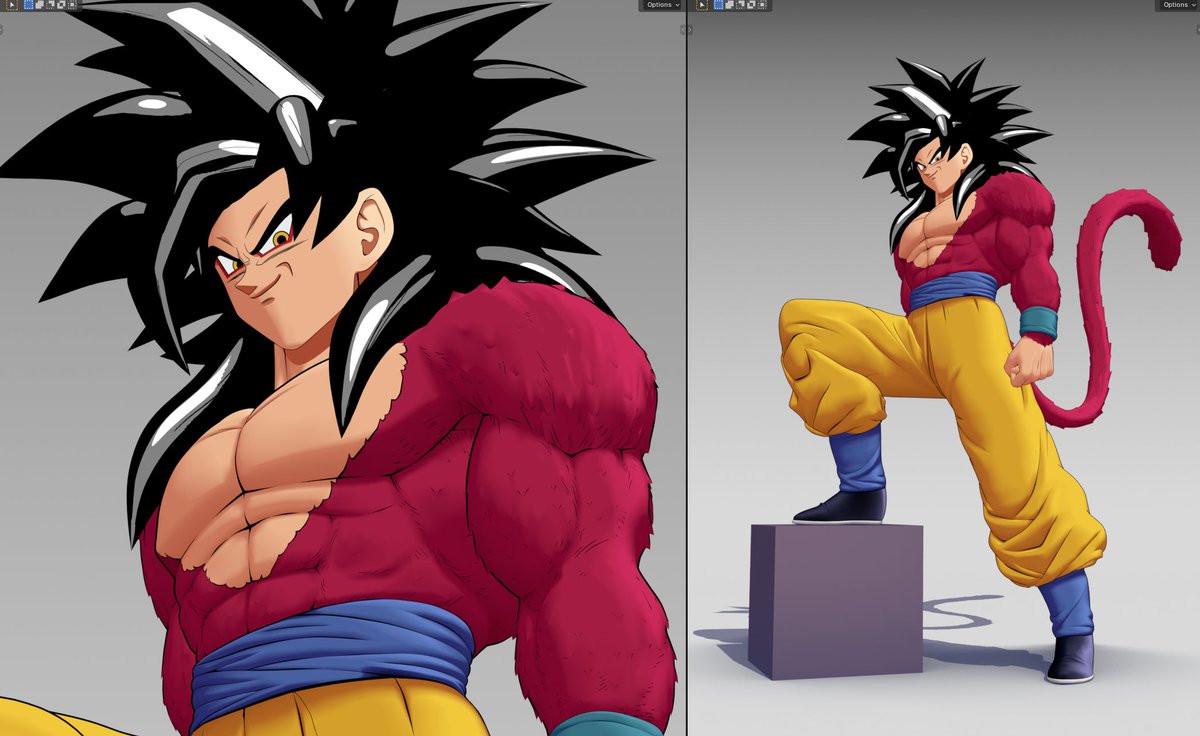Choose Extend Selection mode in right viewport

(730, 5)
